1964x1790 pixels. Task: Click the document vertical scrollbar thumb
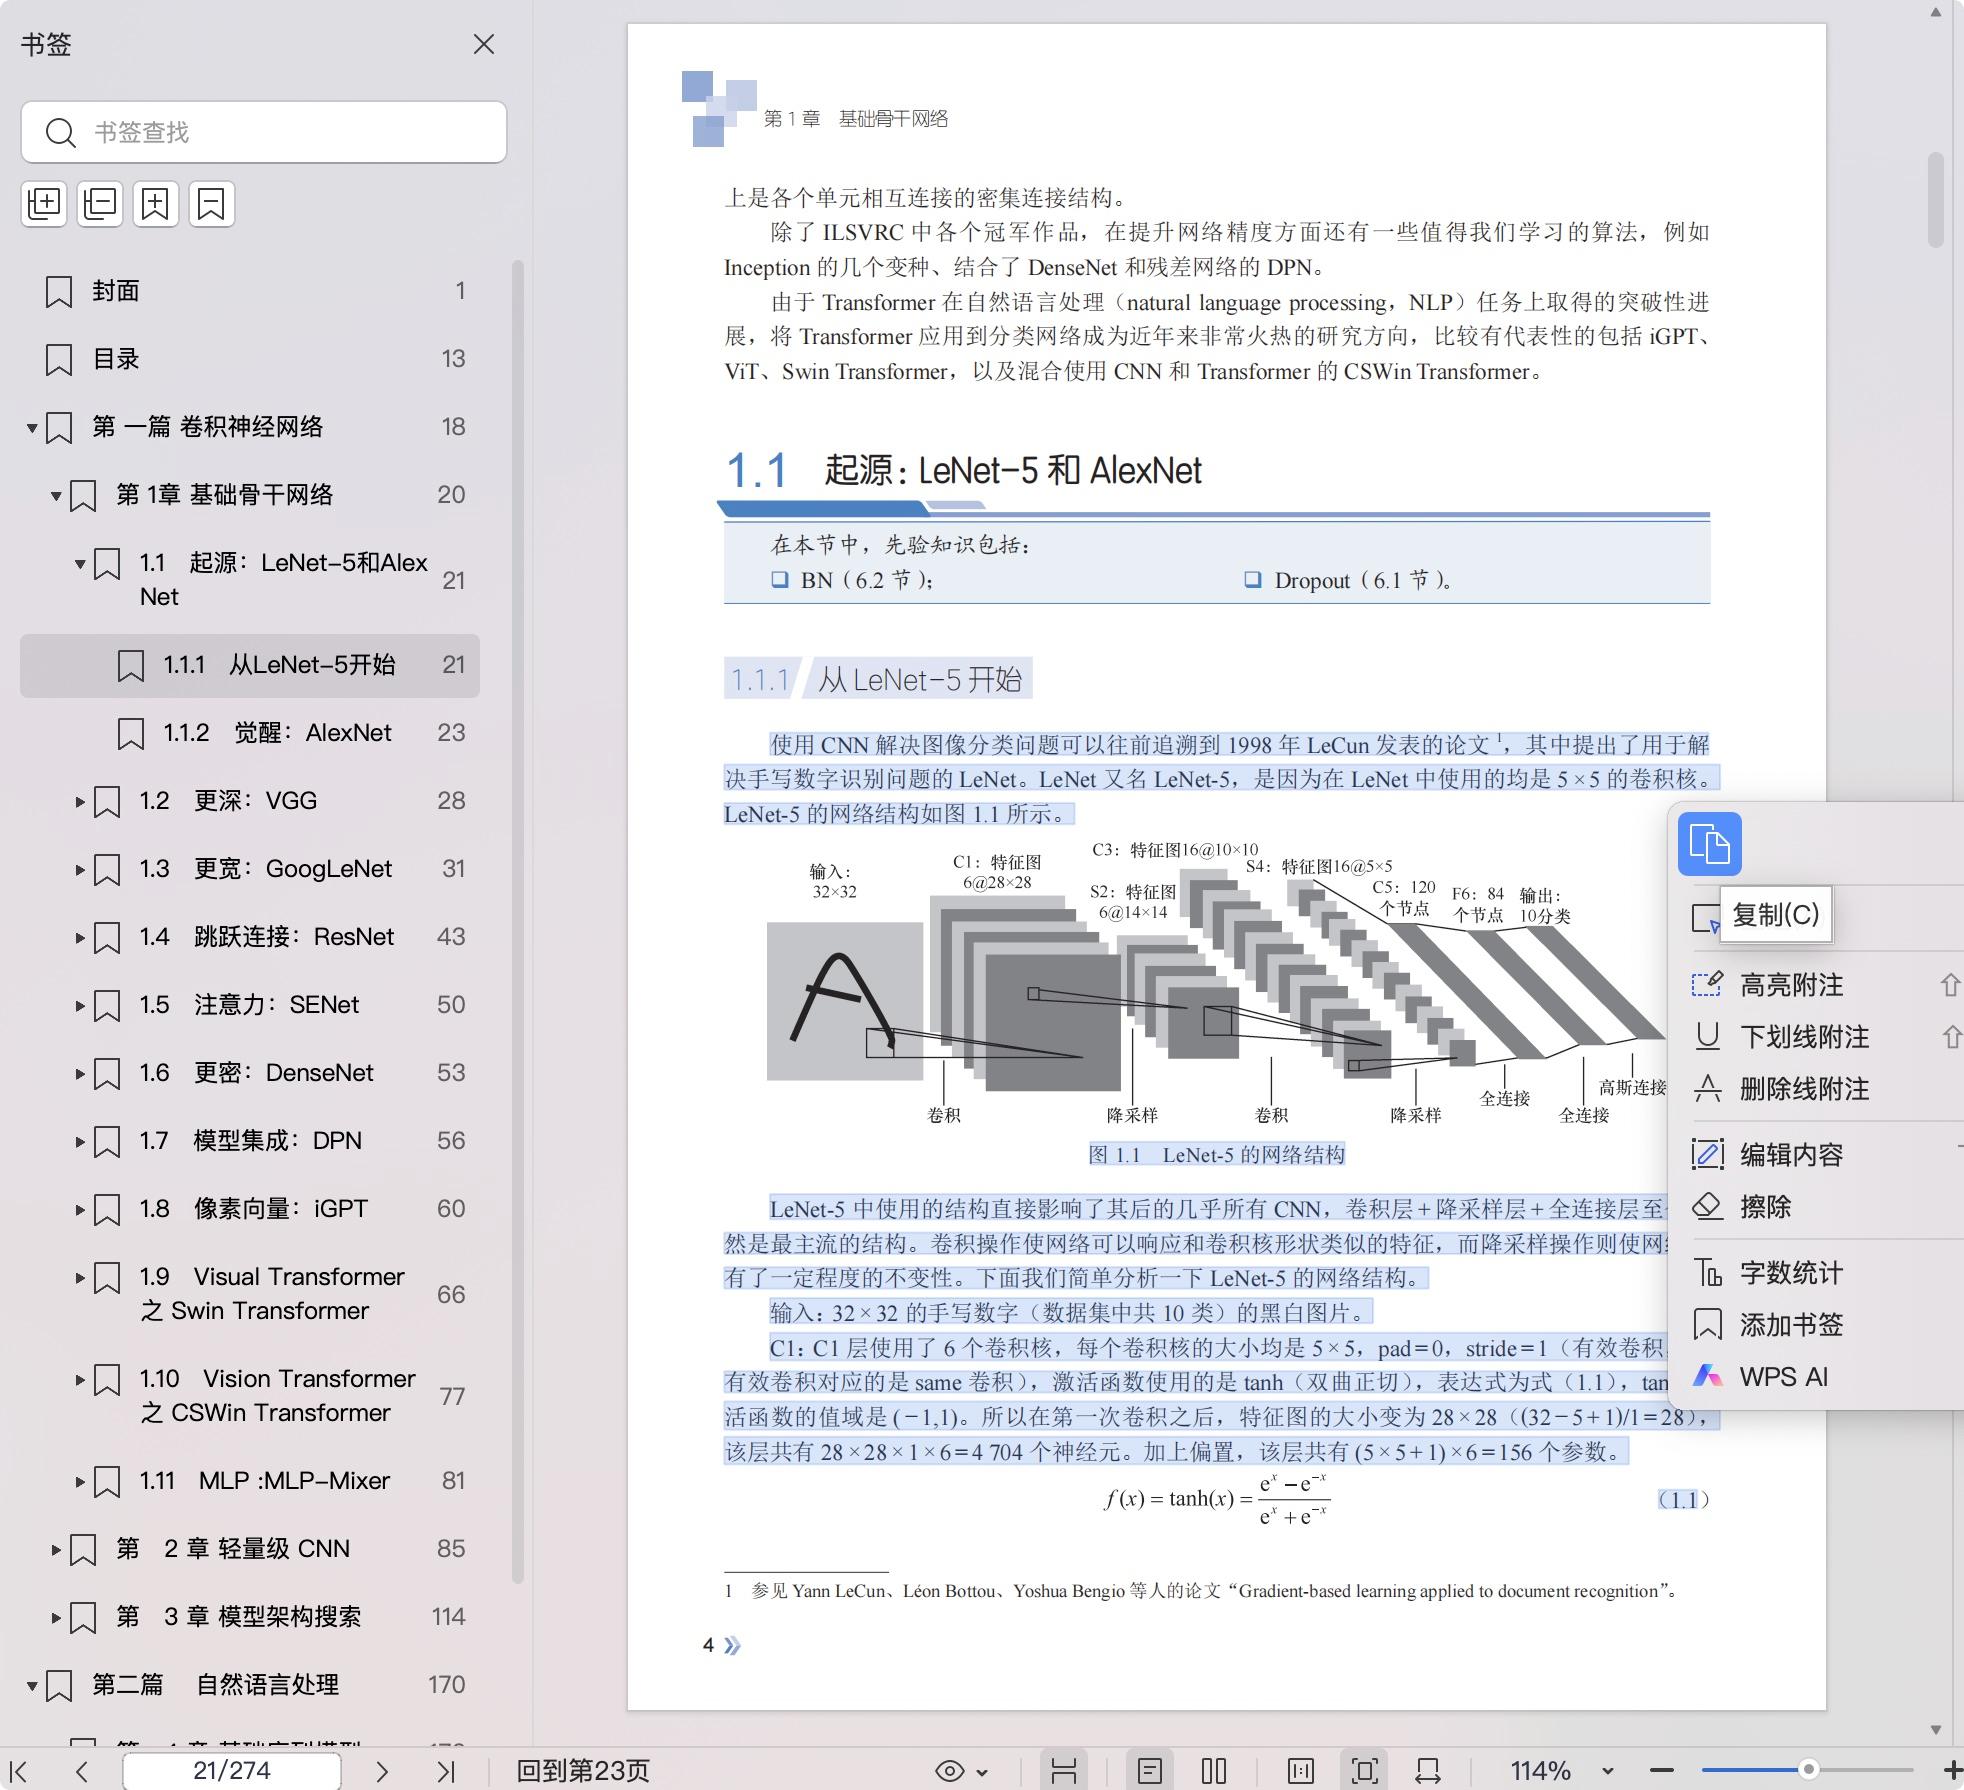click(x=1936, y=199)
